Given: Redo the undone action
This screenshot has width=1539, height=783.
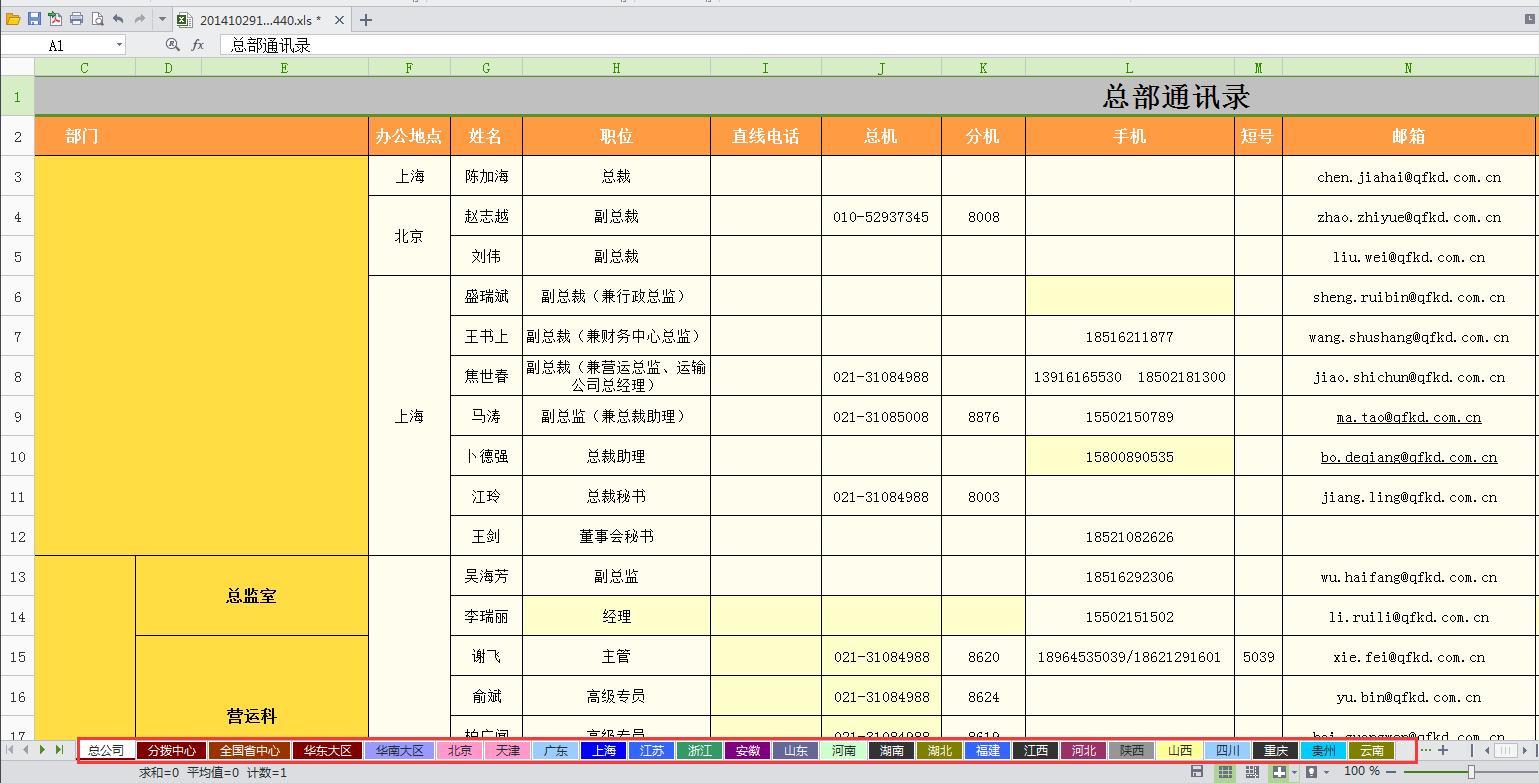Looking at the screenshot, I should tap(140, 19).
